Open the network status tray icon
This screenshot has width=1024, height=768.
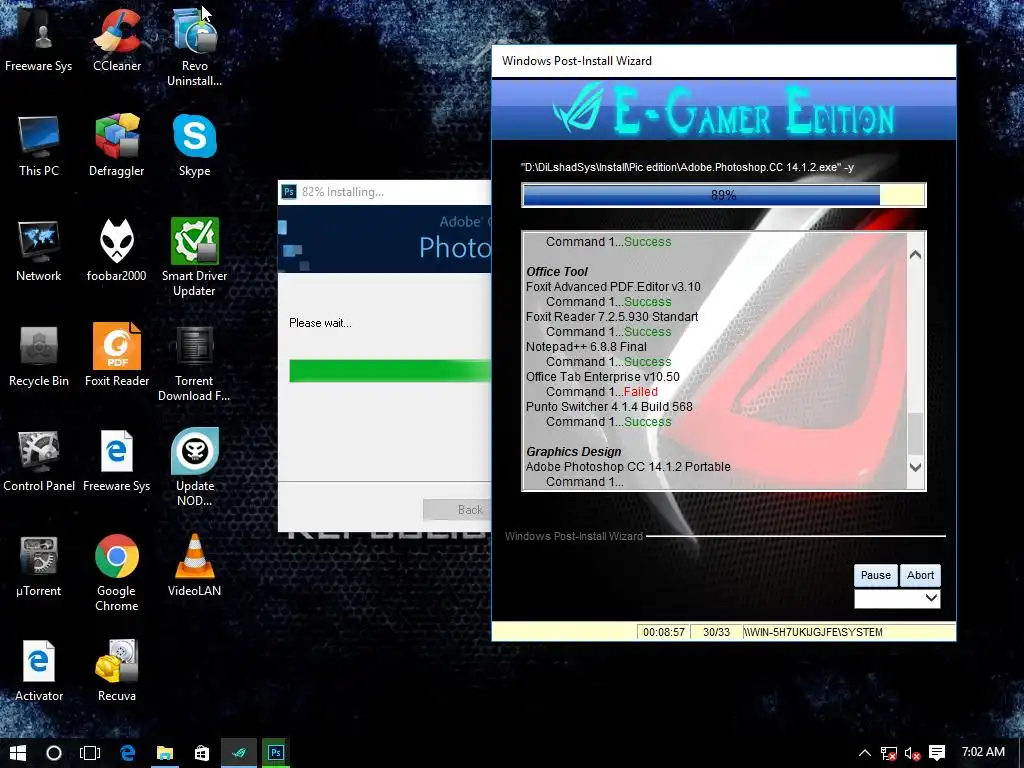888,754
